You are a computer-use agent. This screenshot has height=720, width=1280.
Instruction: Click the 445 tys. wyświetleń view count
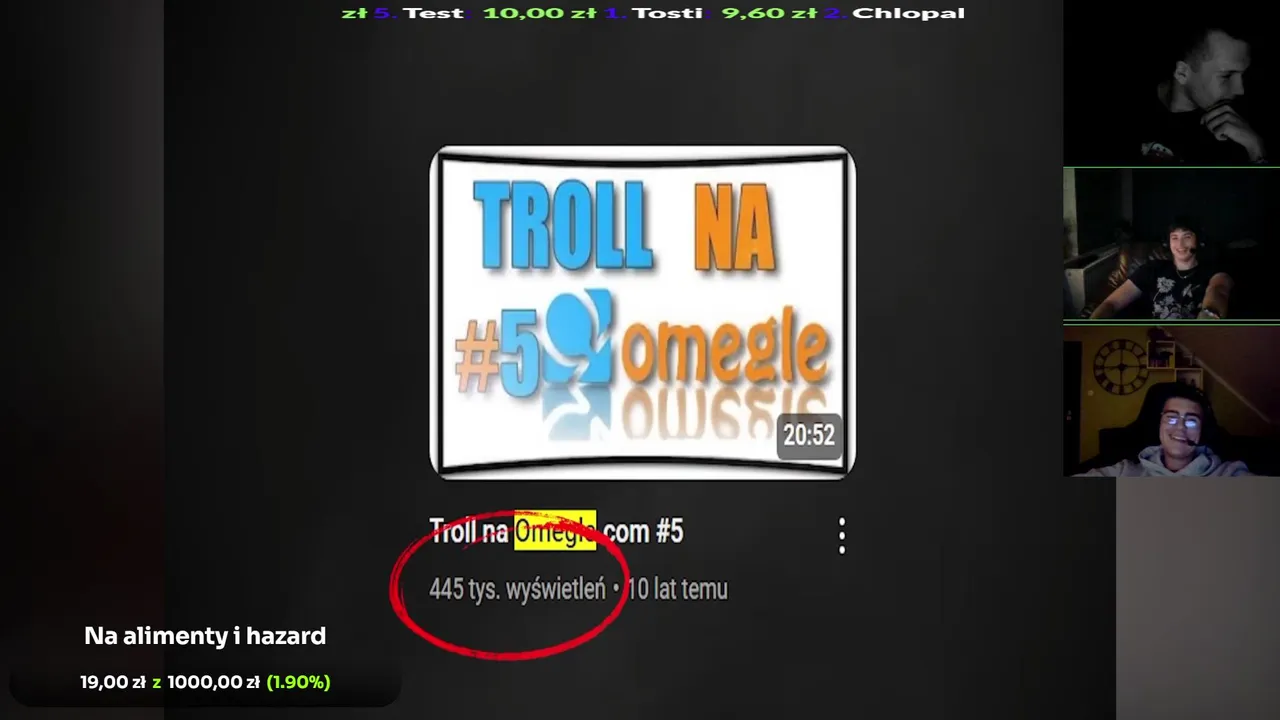pyautogui.click(x=517, y=589)
